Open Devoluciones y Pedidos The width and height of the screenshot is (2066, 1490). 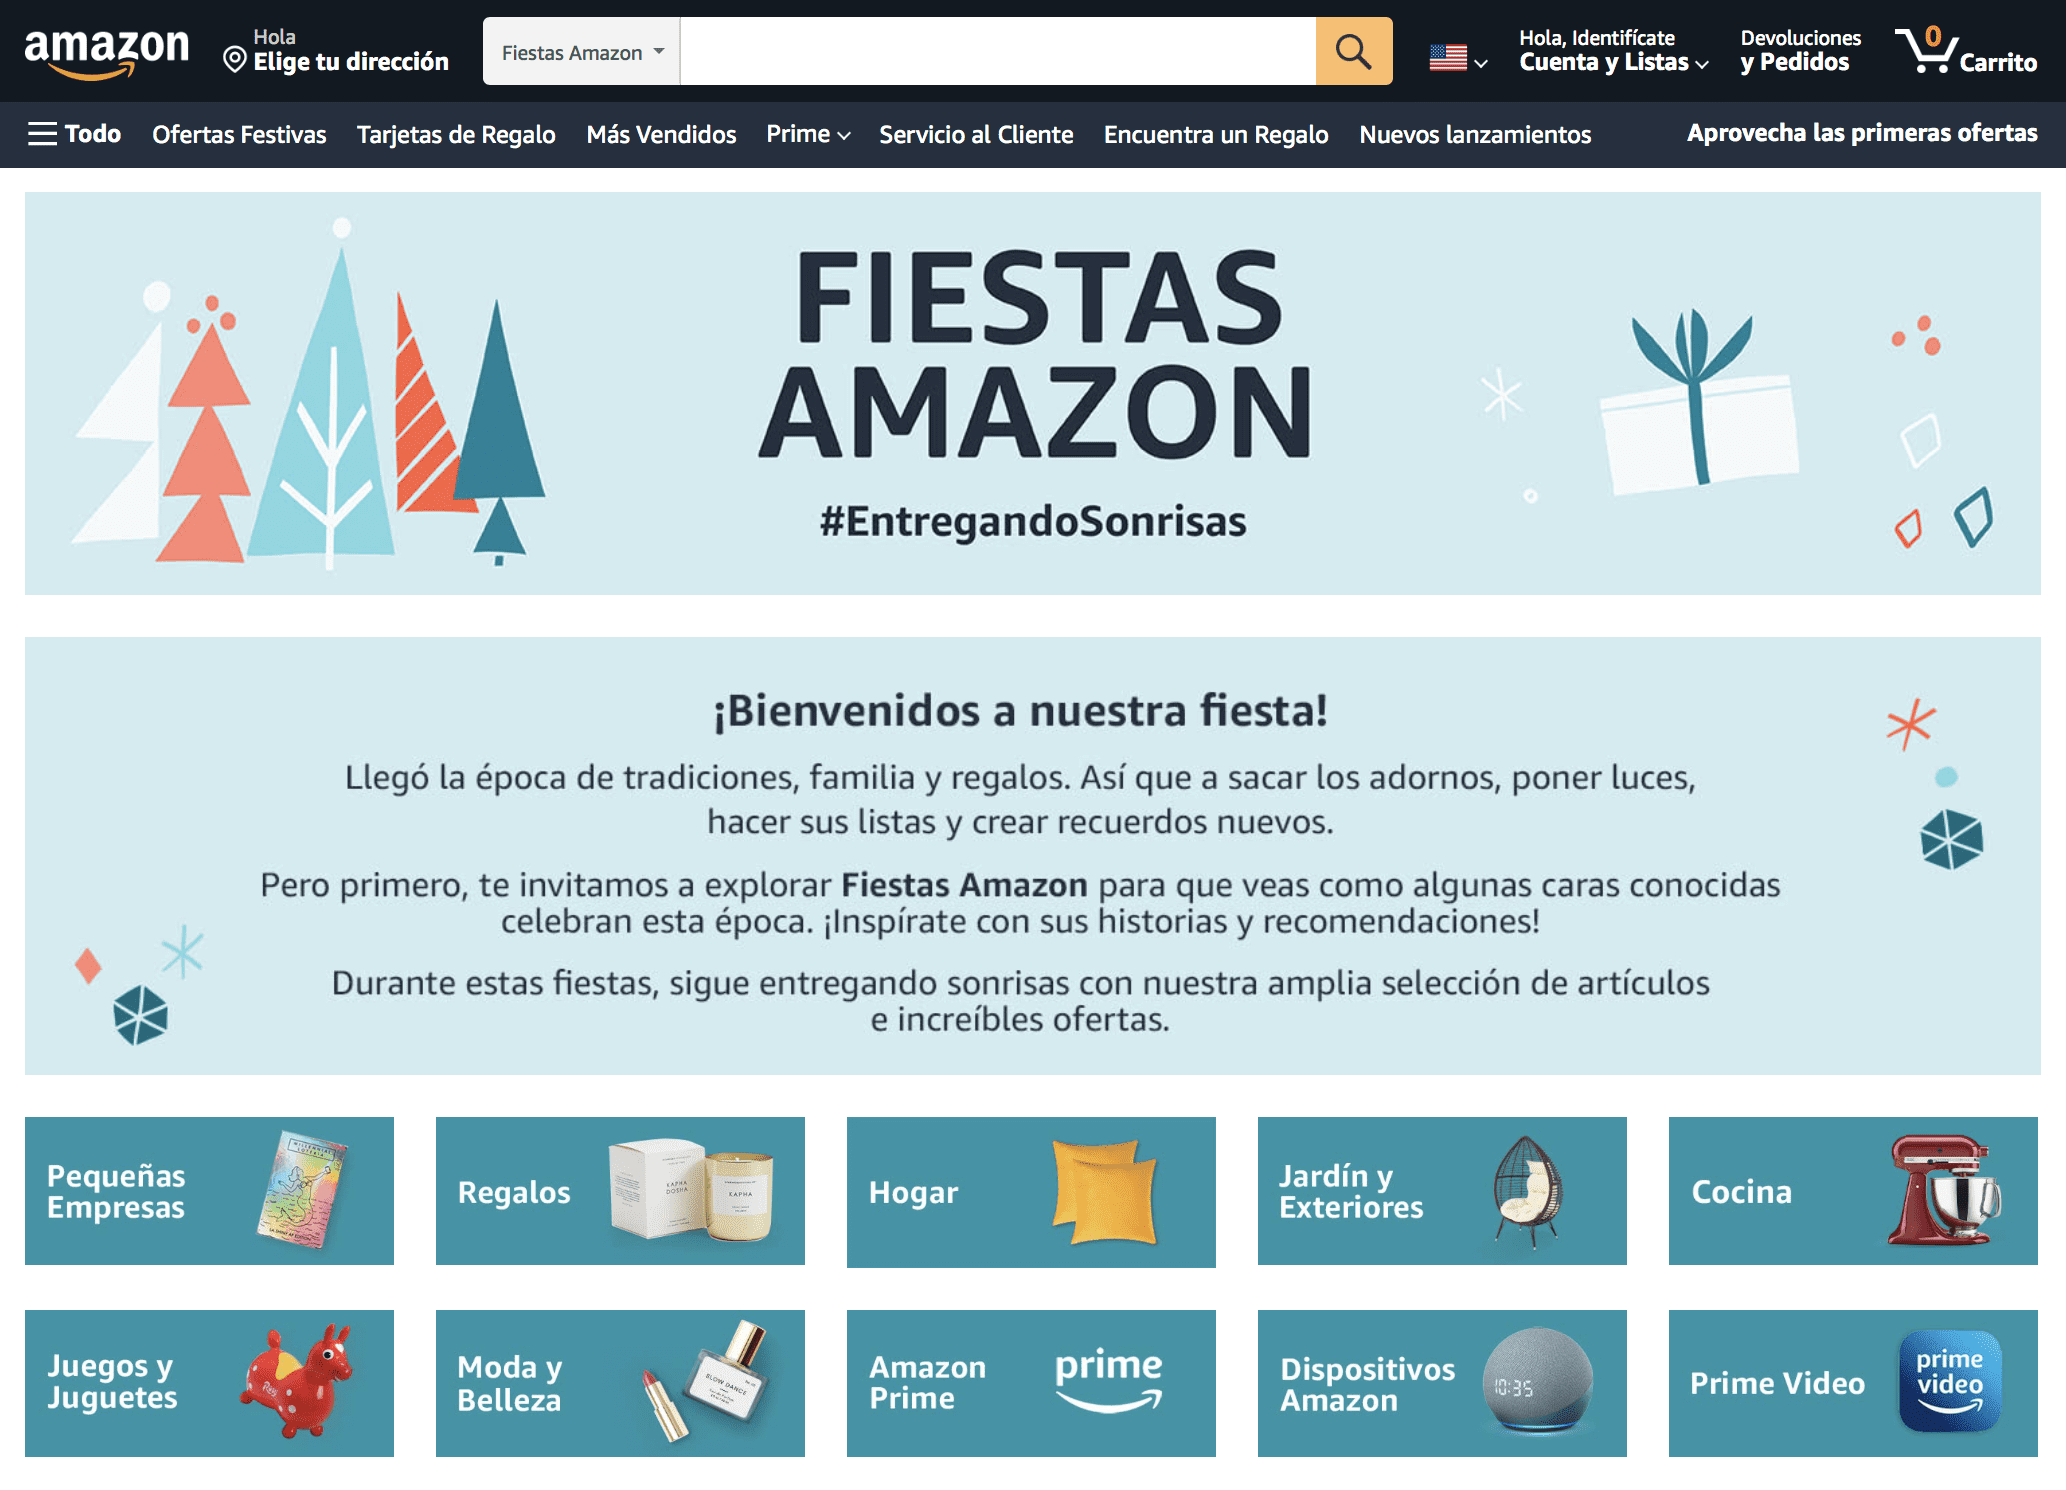pos(1800,51)
